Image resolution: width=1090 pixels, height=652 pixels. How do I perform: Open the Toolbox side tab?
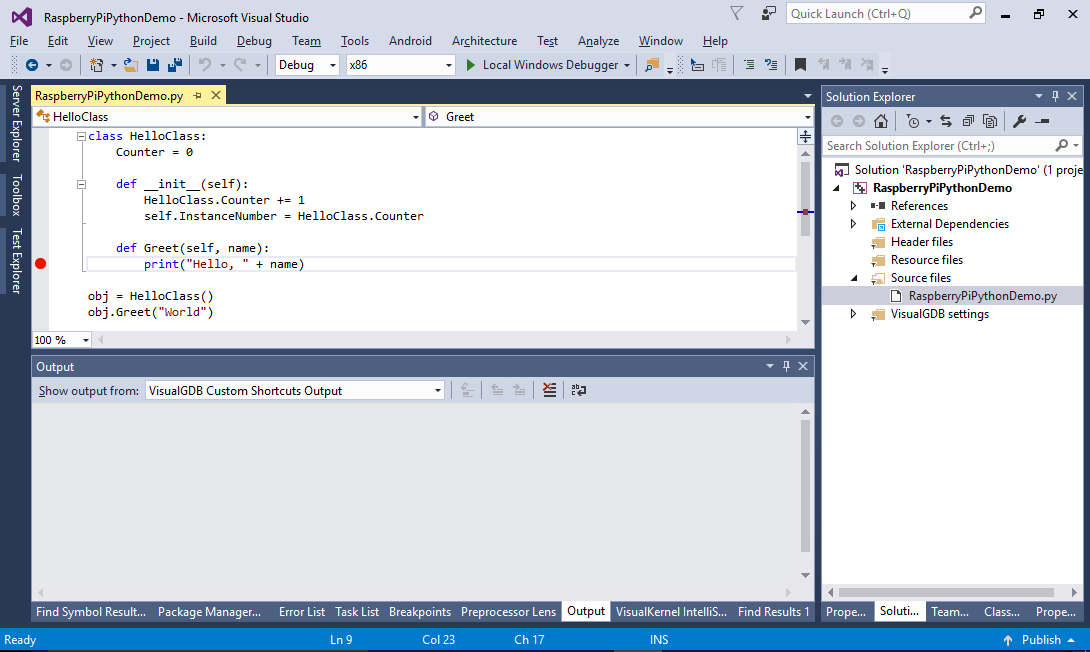coord(17,195)
